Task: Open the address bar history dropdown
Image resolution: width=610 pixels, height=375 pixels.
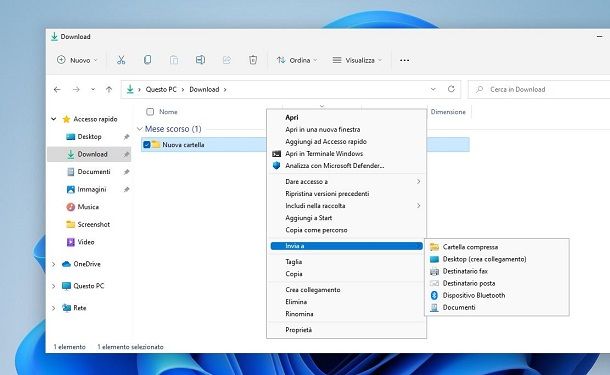Action: pos(433,89)
